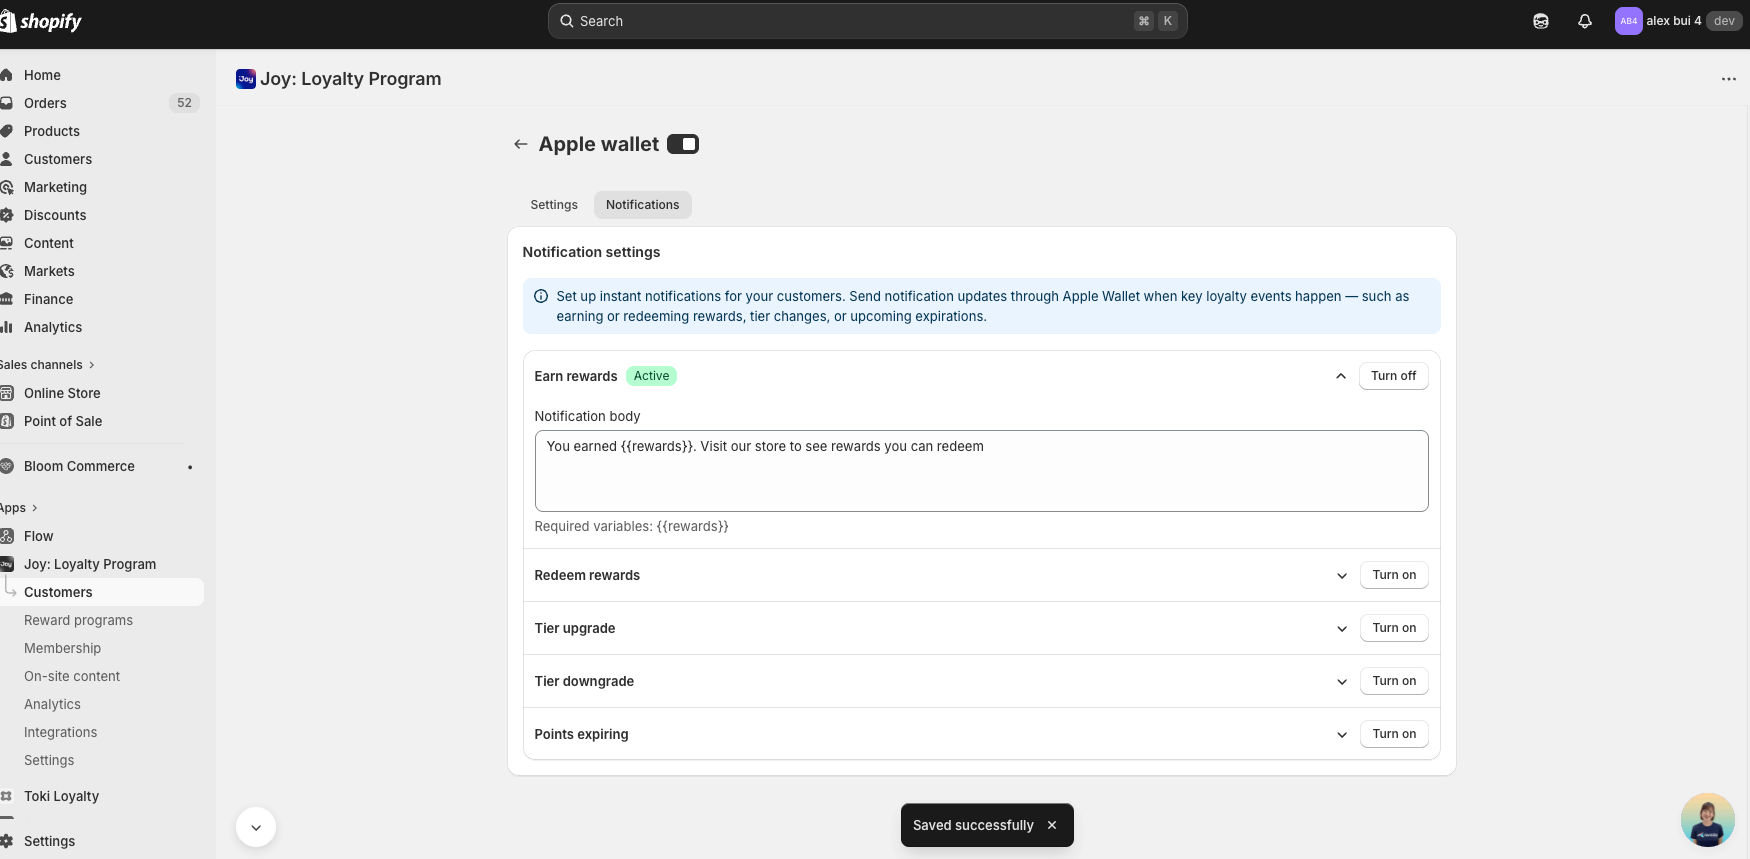Open Integrations in Joy submenu
Viewport: 1750px width, 859px height.
(x=60, y=732)
